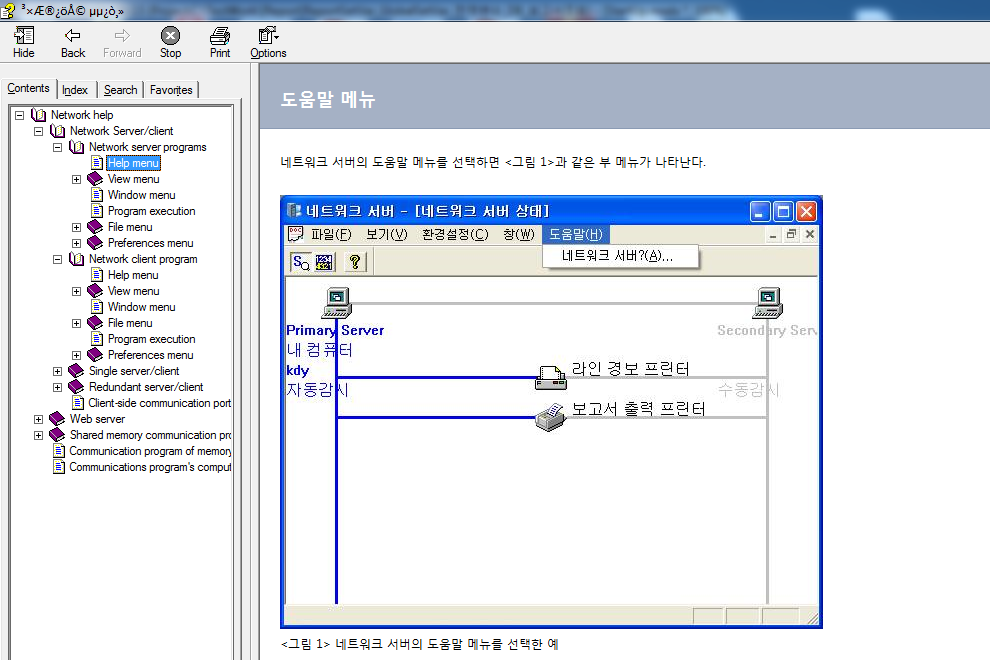This screenshot has width=990, height=660.
Task: Select Window menu under Network server programs
Action: point(141,195)
